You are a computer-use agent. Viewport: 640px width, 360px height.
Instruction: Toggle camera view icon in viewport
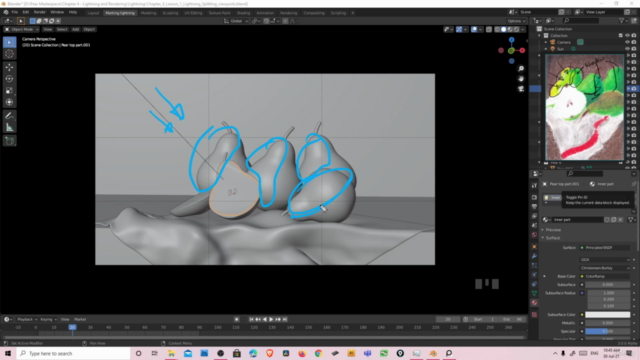521,89
